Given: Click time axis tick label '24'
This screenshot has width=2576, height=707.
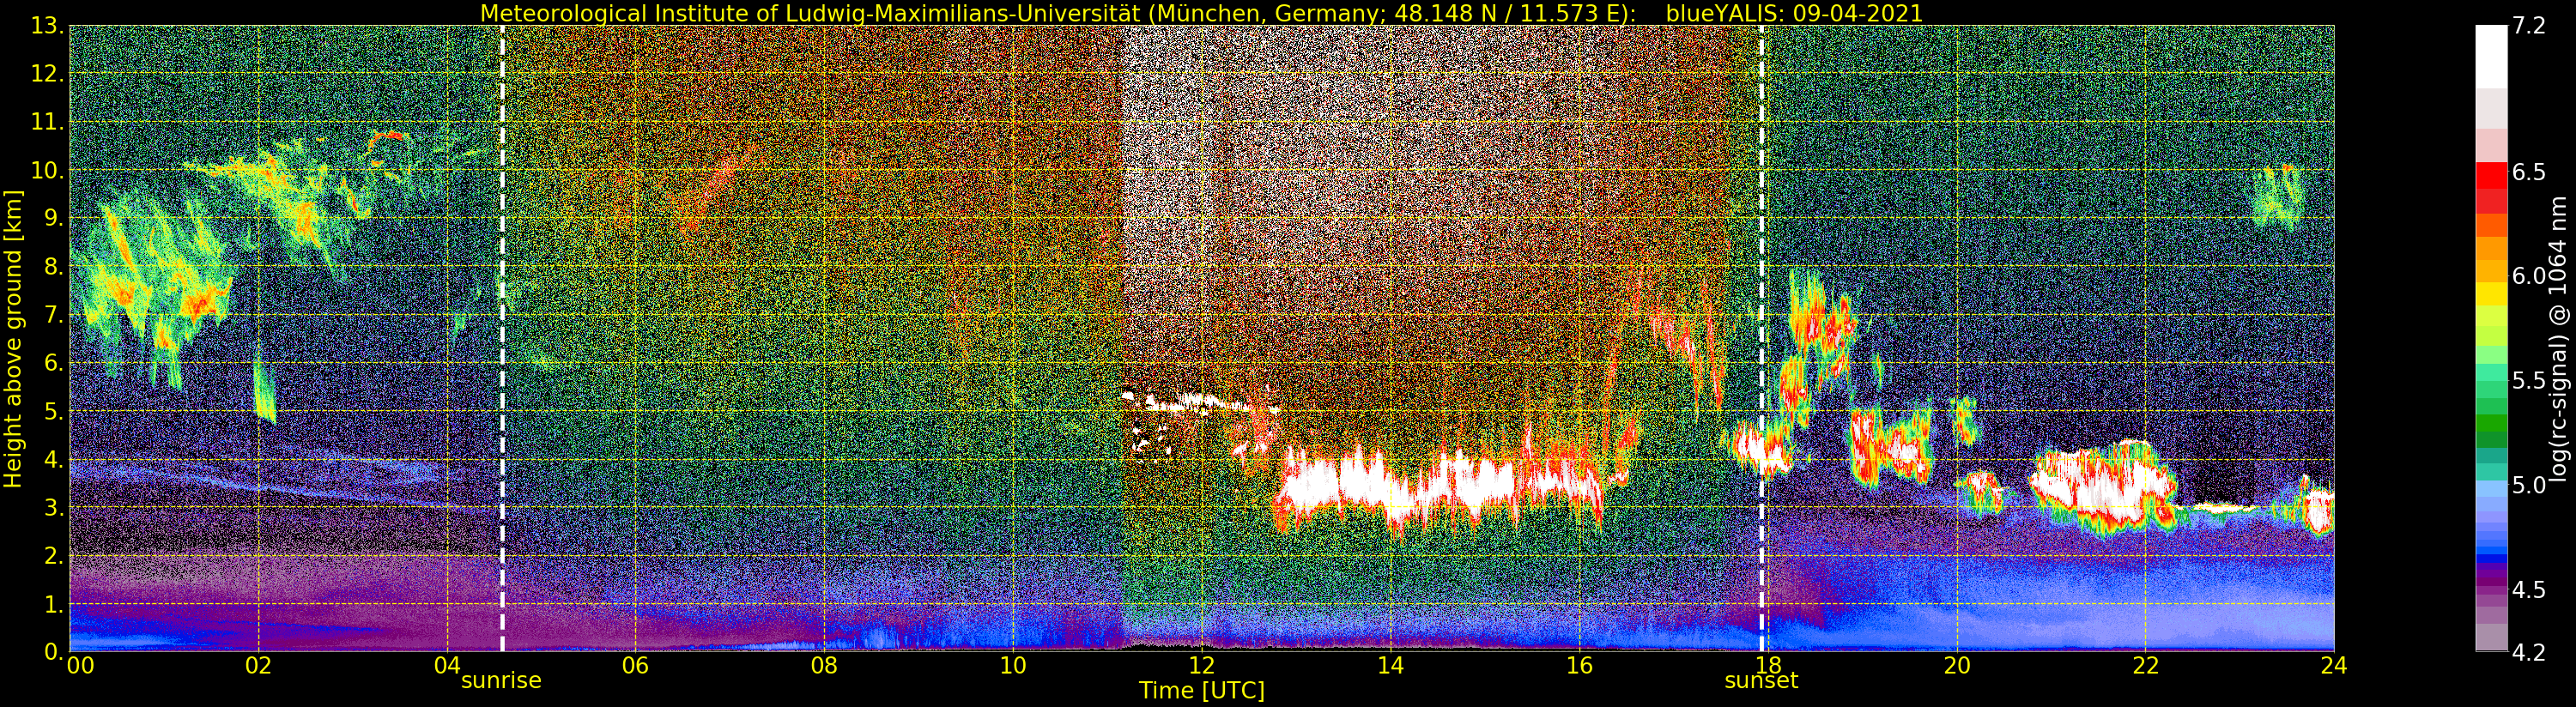Looking at the screenshot, I should click(2334, 666).
